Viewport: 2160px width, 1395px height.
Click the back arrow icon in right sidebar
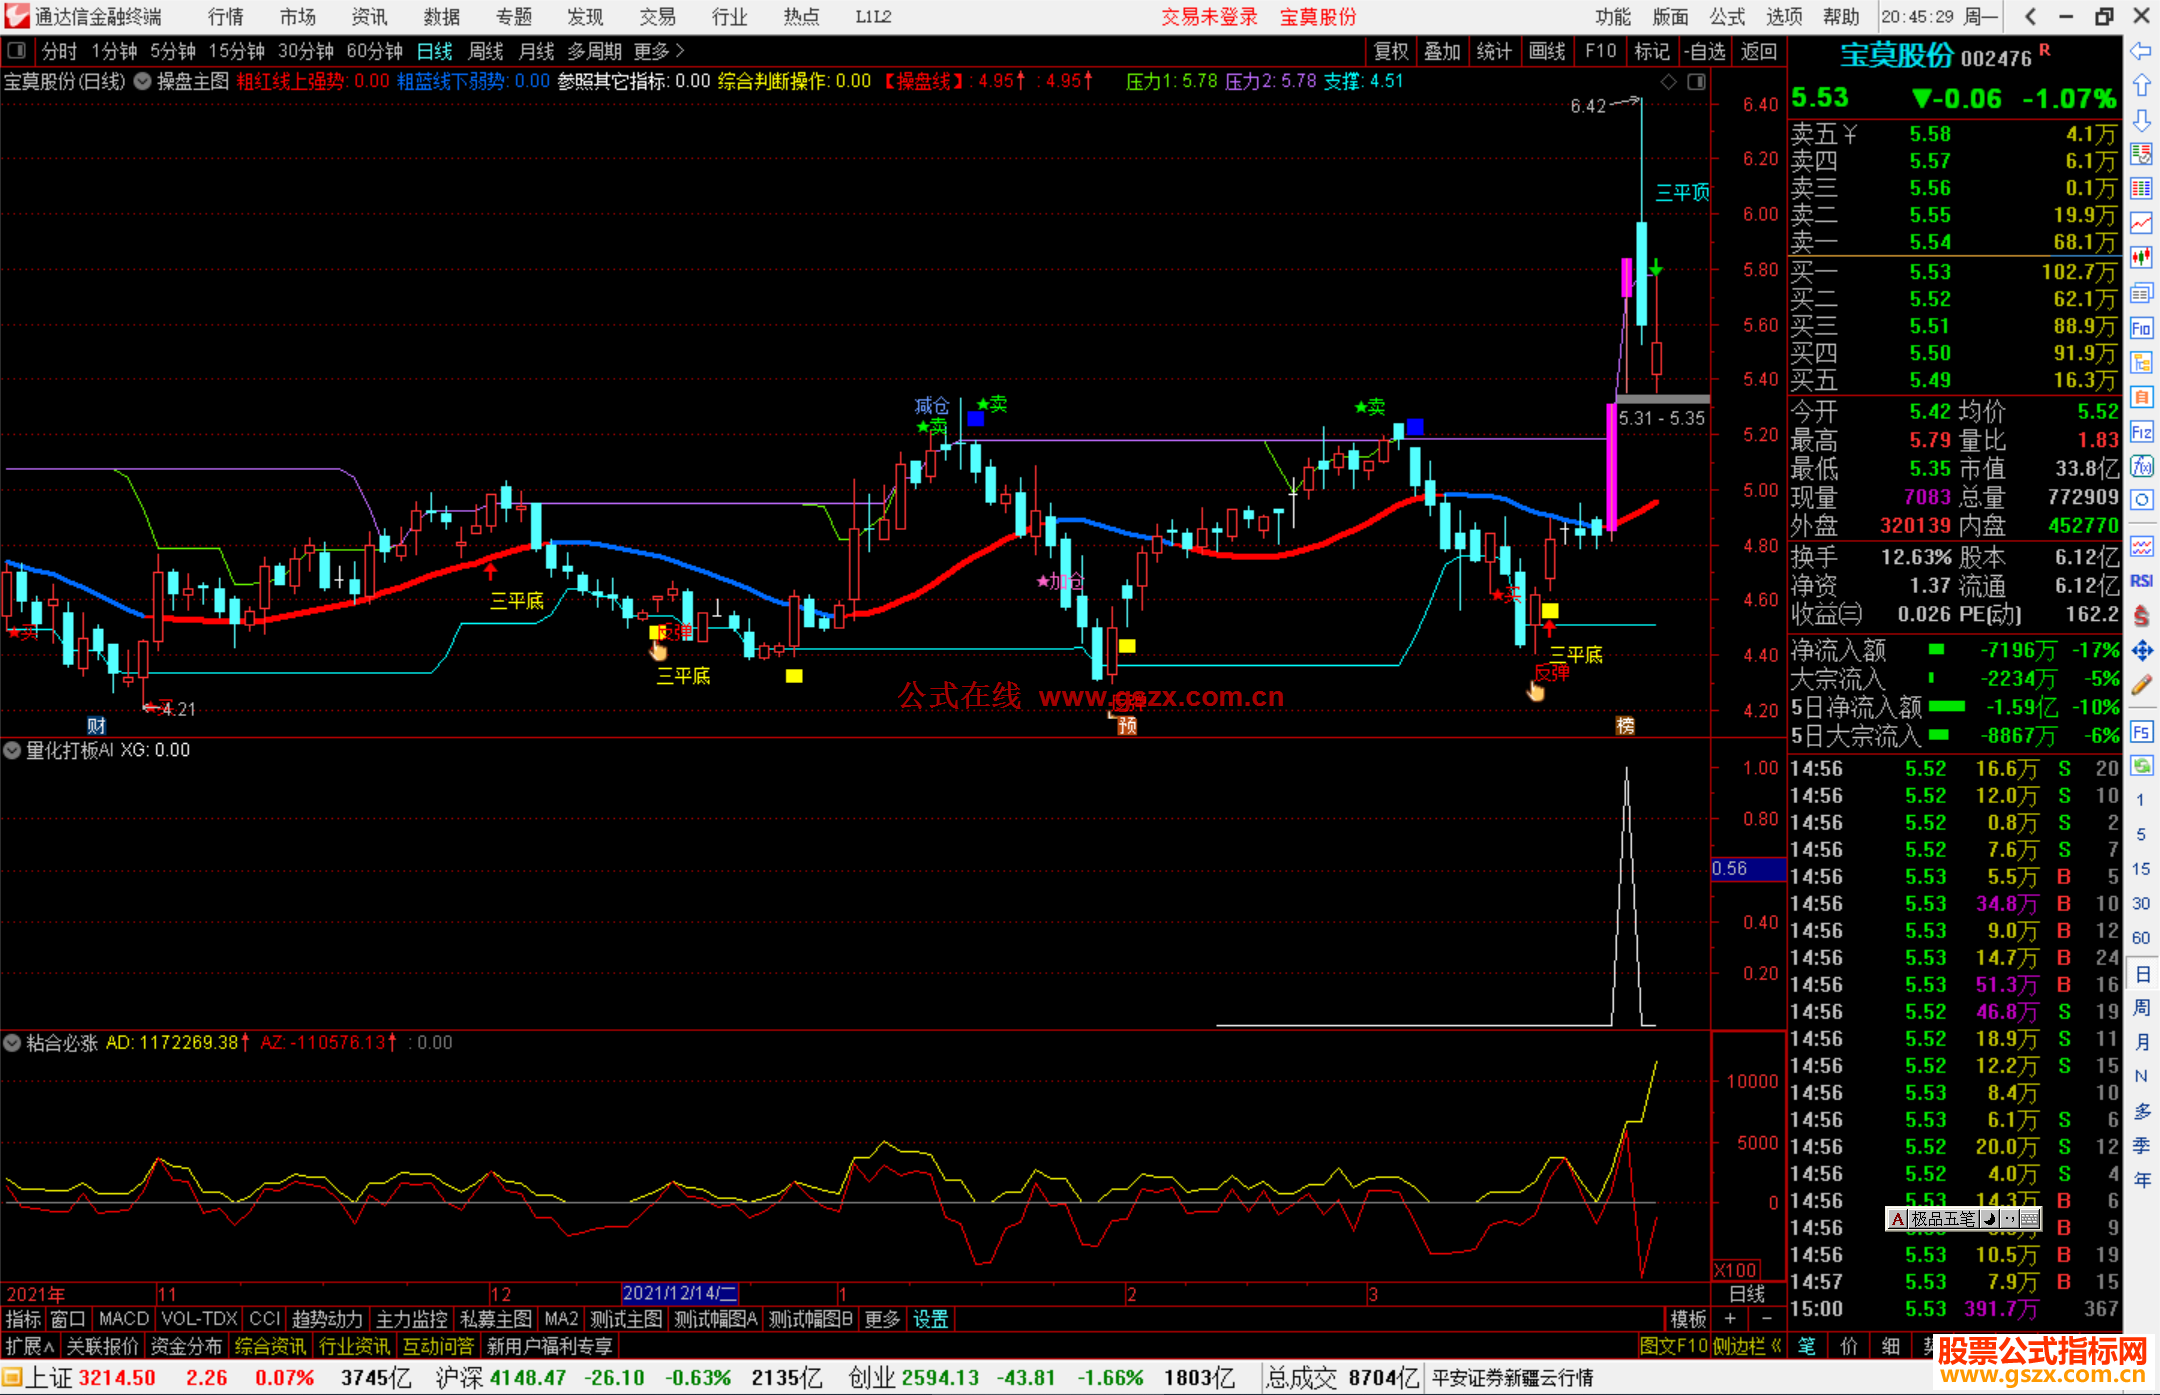(2141, 51)
